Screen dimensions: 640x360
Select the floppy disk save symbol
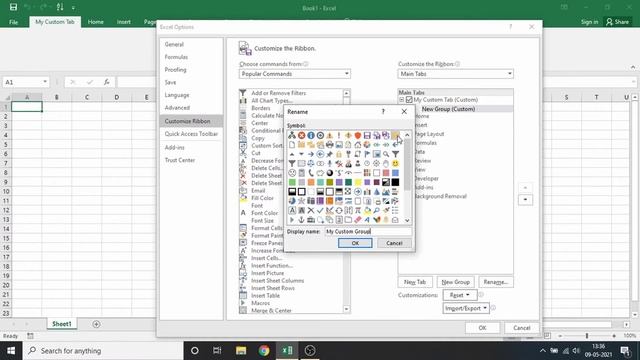367,135
